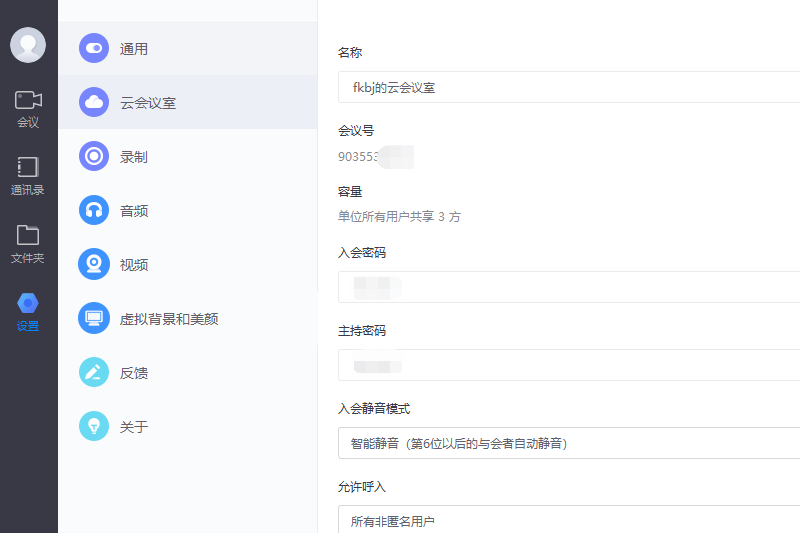Expand the 入会静音模式 dropdown
The height and width of the screenshot is (533, 800).
point(568,443)
